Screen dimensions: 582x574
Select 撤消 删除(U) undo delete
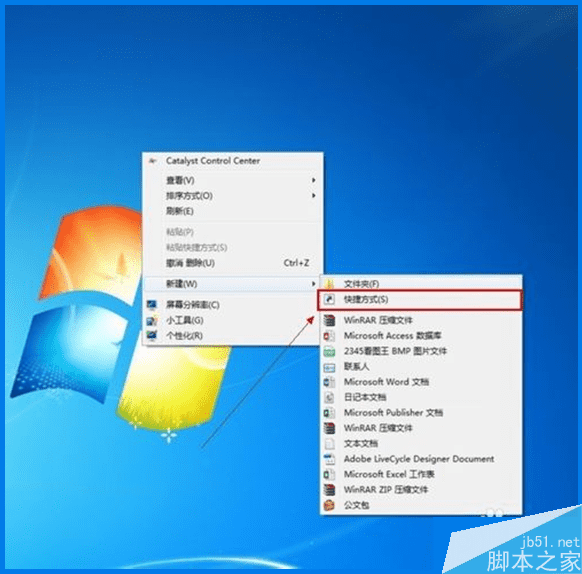click(232, 263)
